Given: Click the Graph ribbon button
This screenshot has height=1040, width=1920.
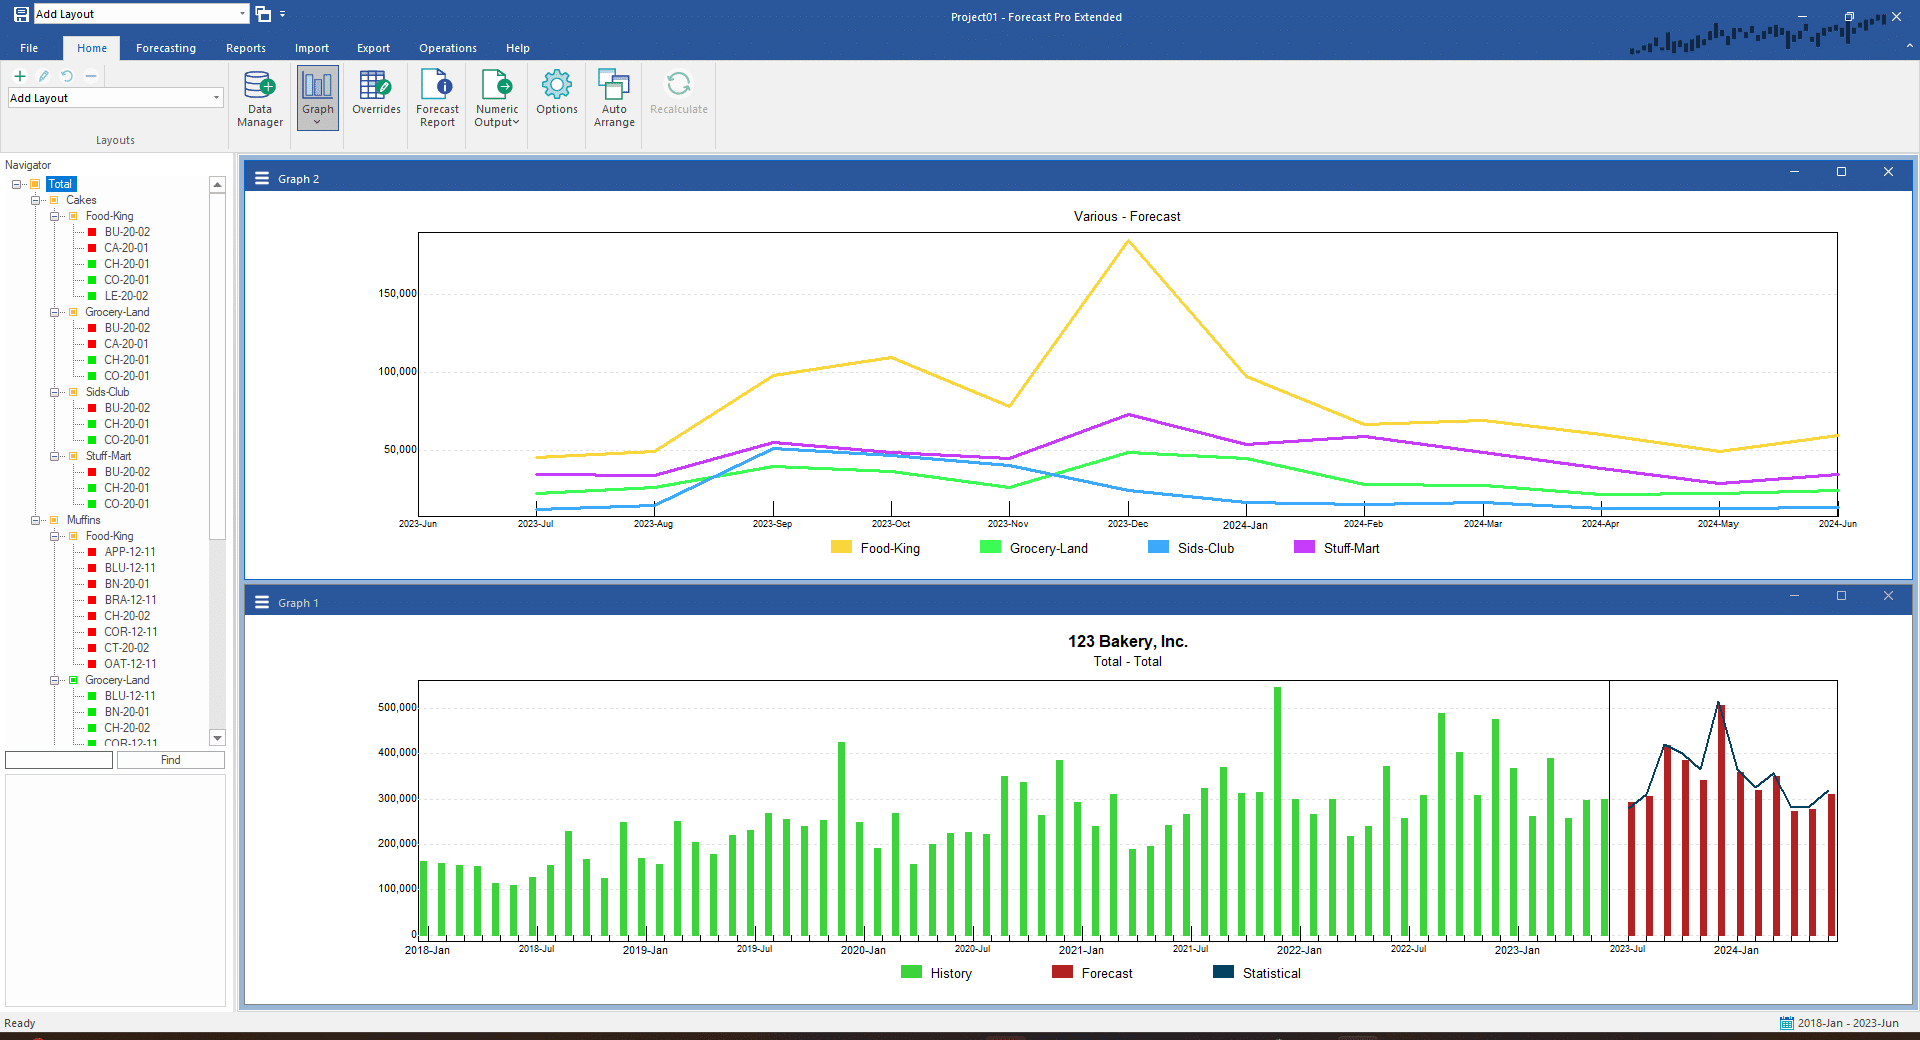Looking at the screenshot, I should pos(318,98).
